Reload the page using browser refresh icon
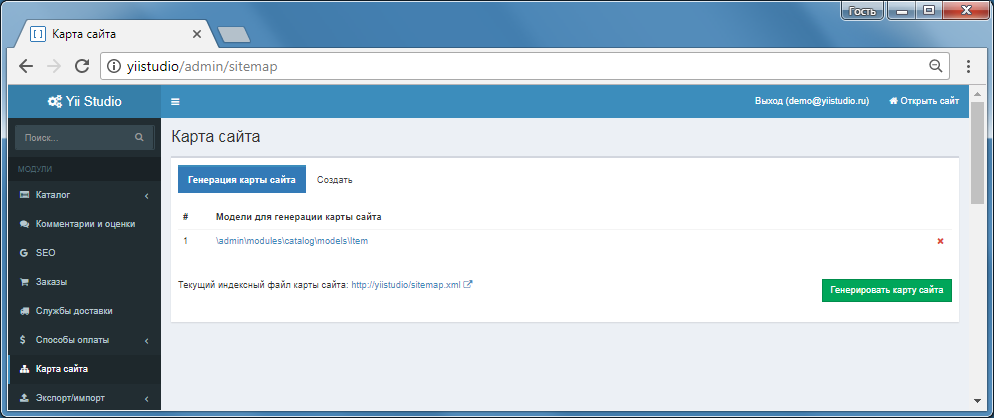Screen dimensions: 994x418 (82, 66)
